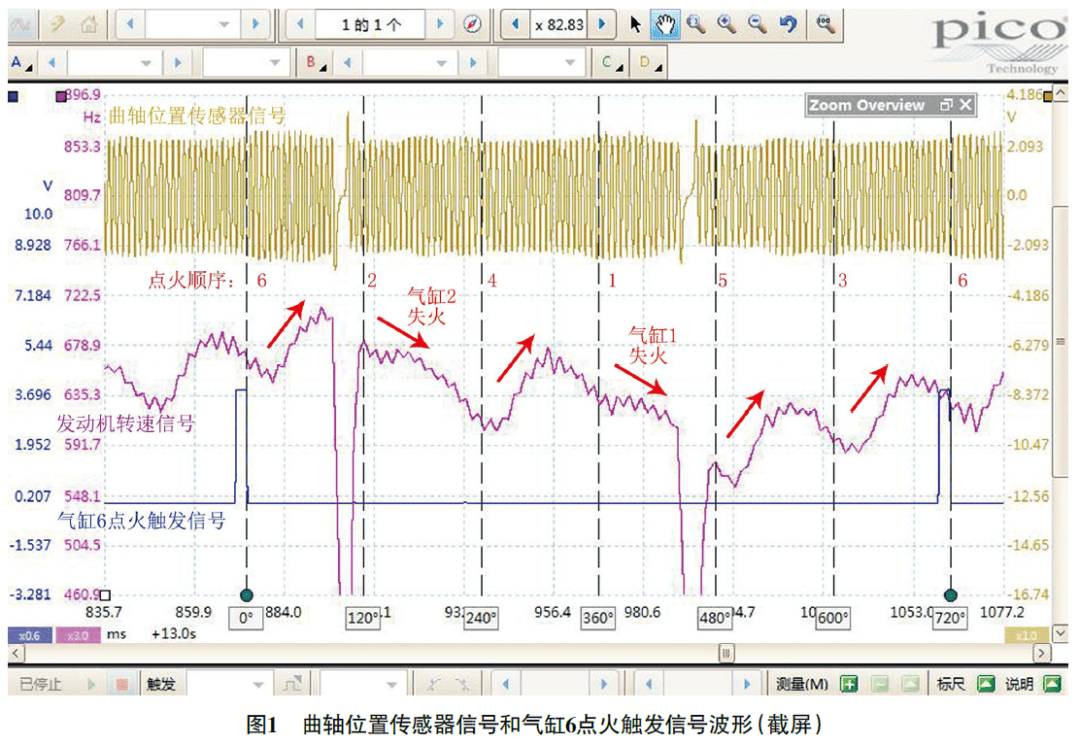Click the zoom to full view icon
Screen dimensions: 1080x744
coord(824,24)
